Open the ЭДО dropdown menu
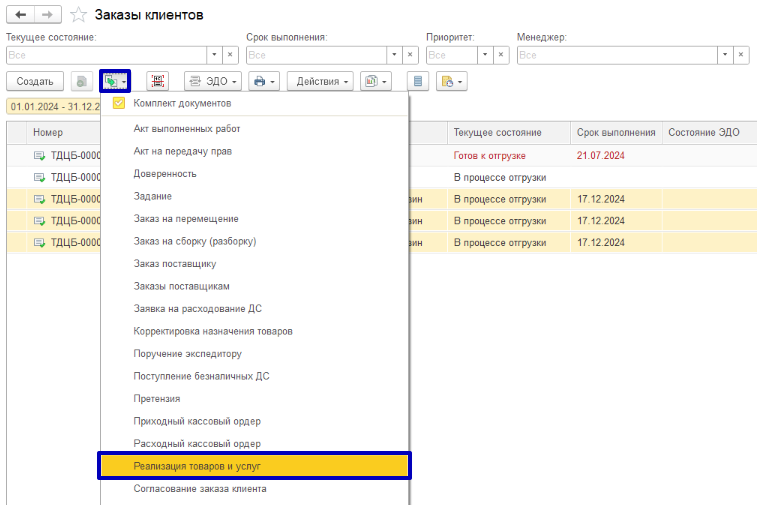 pos(212,81)
